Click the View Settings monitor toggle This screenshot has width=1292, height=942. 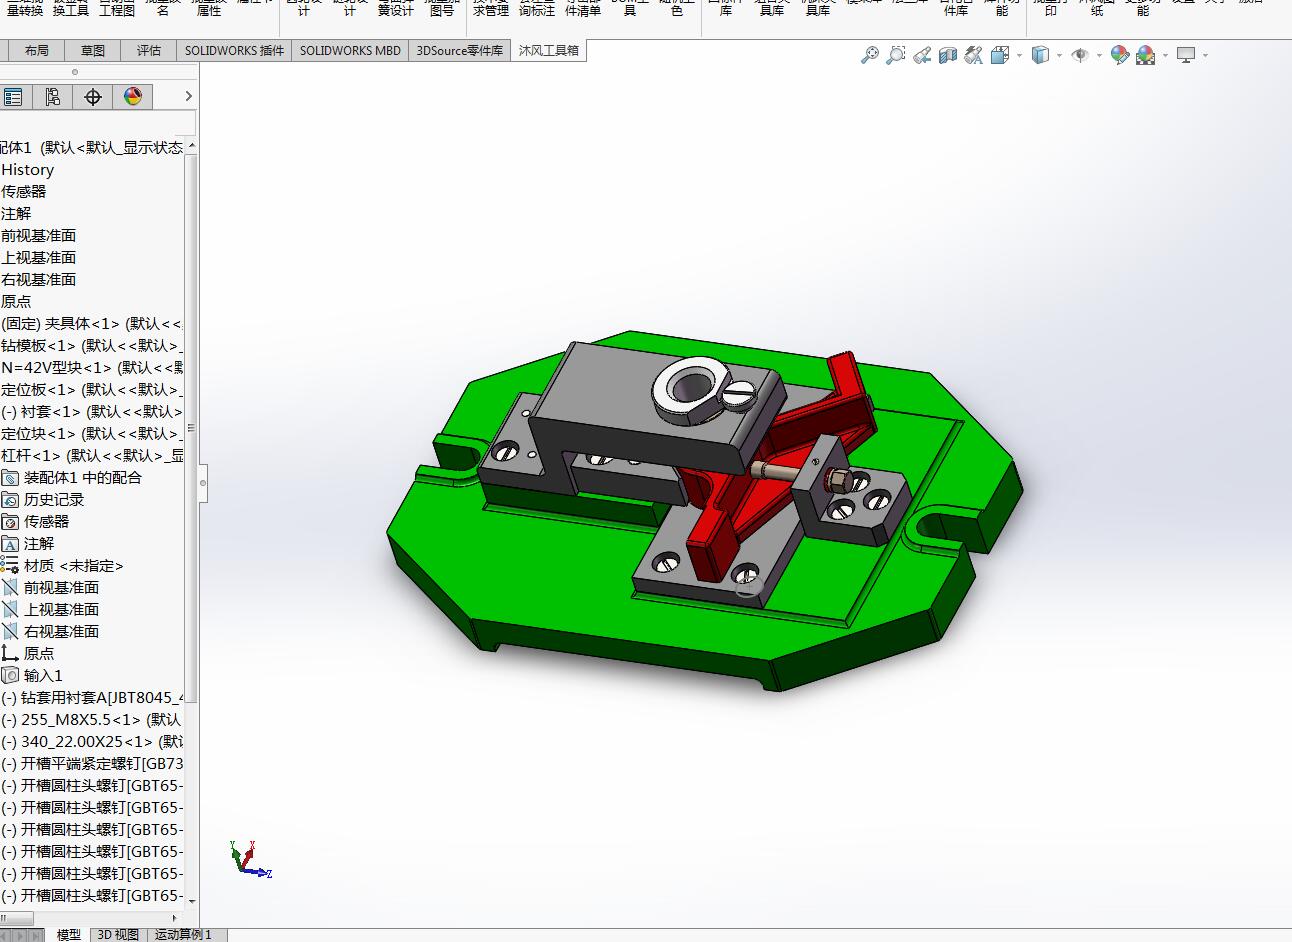click(x=1185, y=55)
